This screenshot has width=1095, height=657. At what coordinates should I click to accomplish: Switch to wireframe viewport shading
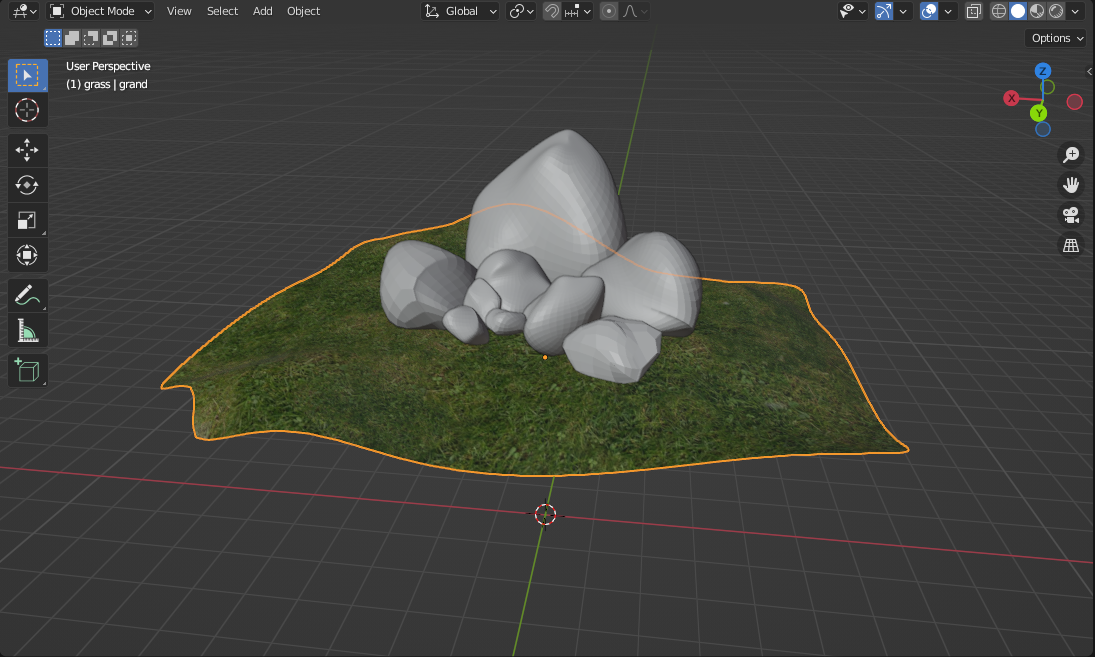[999, 11]
